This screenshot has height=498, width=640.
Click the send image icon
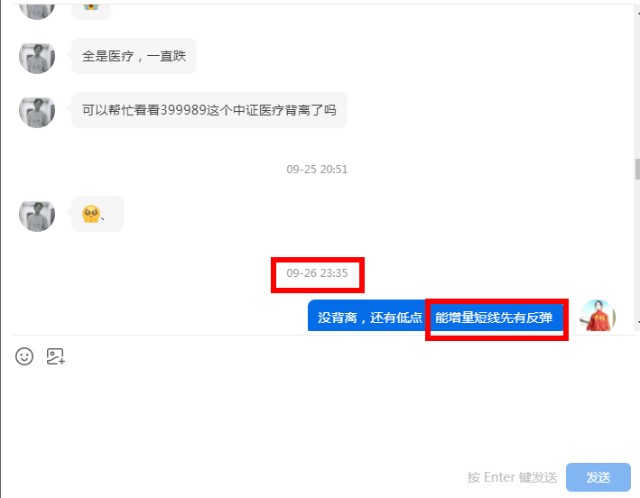click(x=56, y=356)
